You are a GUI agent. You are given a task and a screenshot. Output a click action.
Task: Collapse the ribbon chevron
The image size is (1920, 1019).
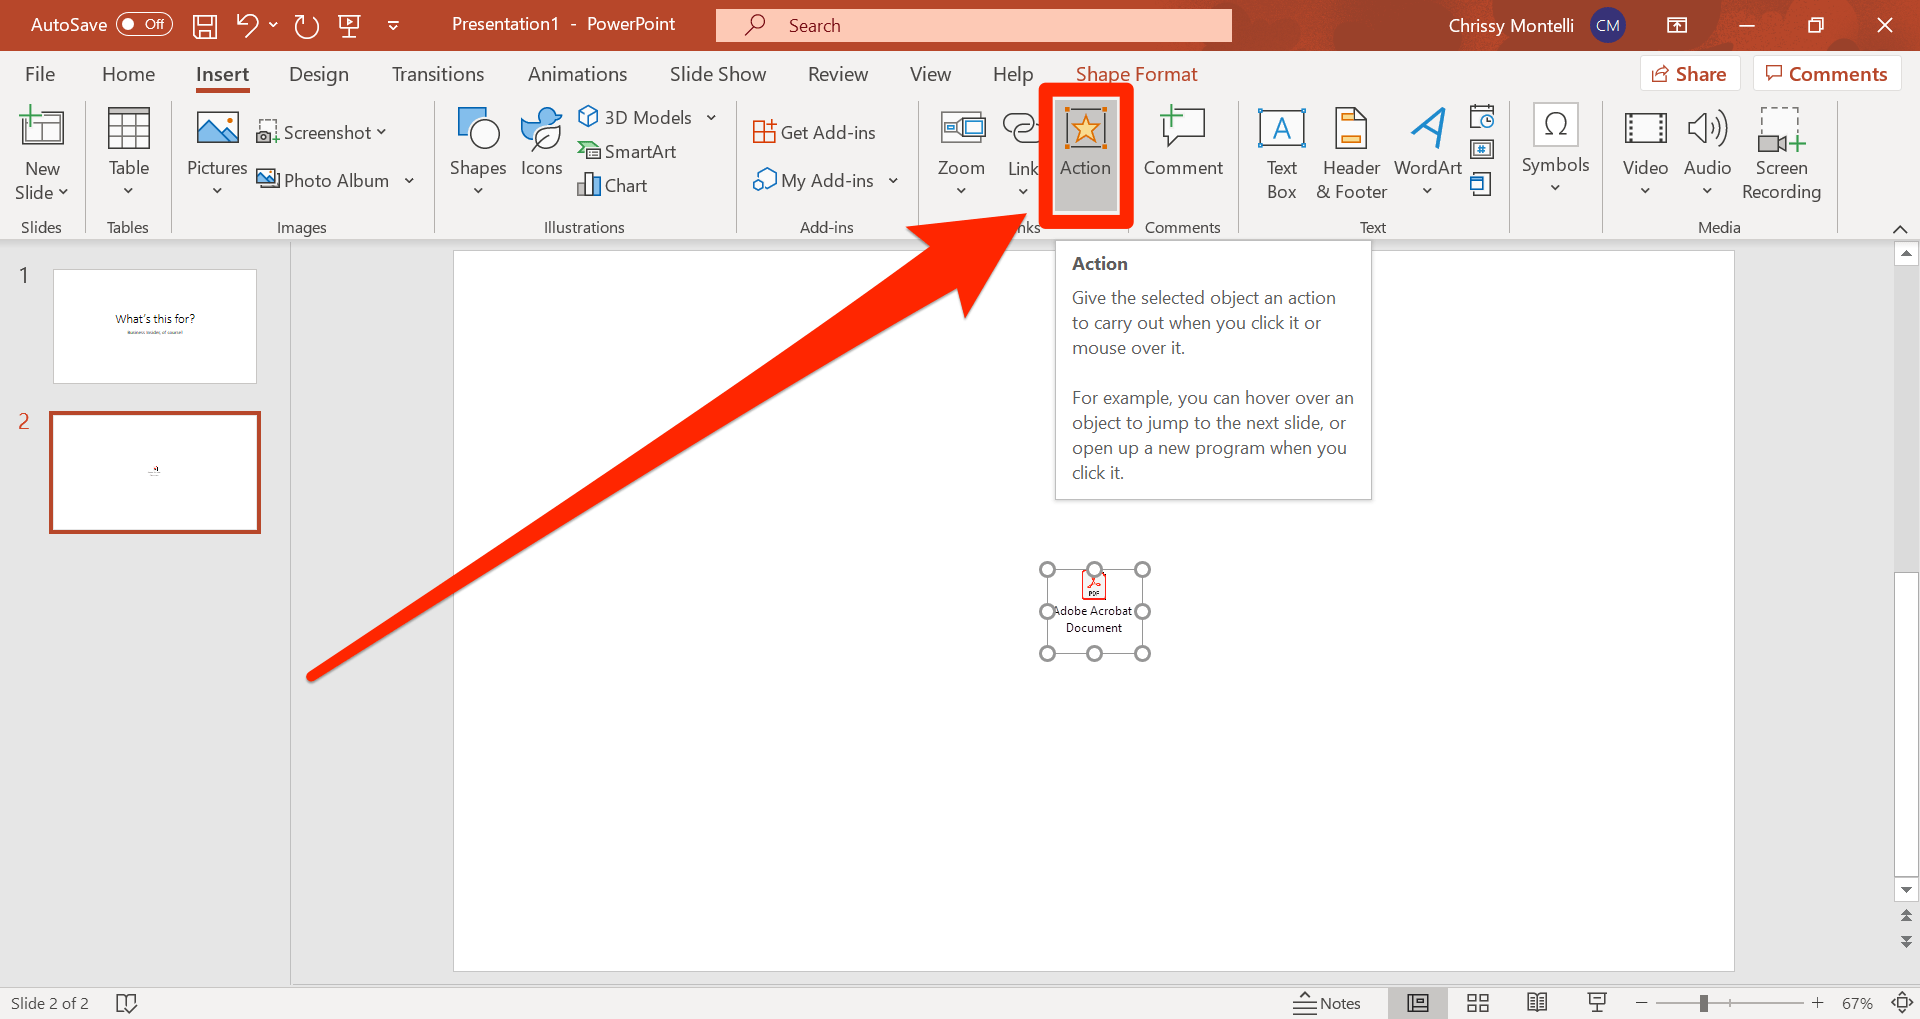1899,229
